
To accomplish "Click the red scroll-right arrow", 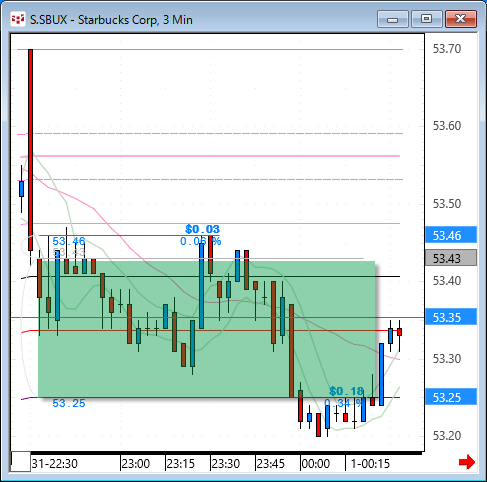I will pos(467,462).
